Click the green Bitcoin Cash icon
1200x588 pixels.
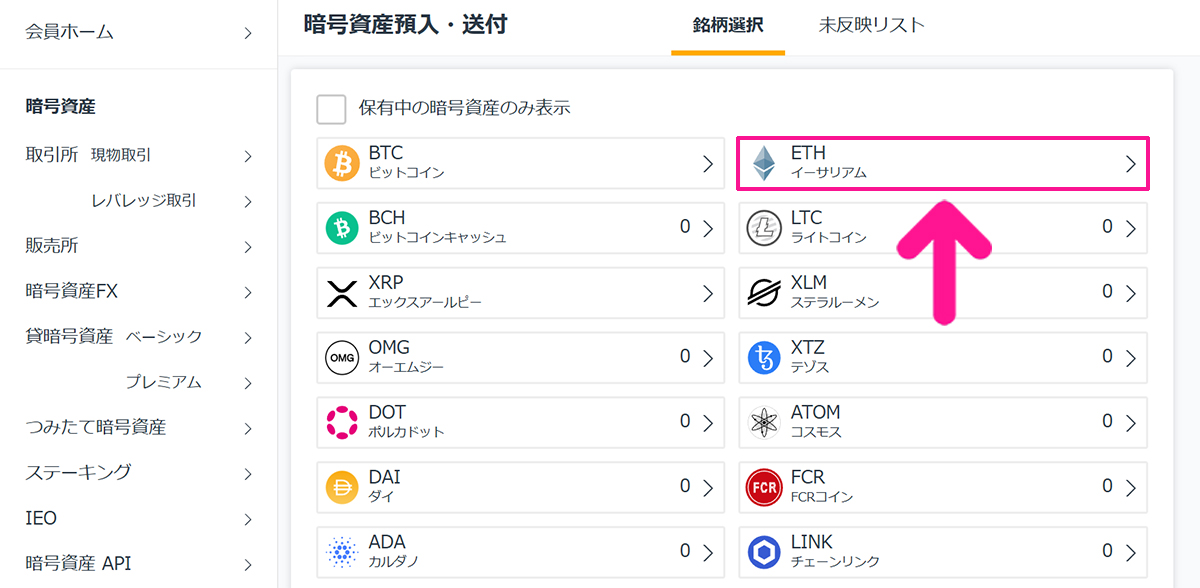click(342, 229)
